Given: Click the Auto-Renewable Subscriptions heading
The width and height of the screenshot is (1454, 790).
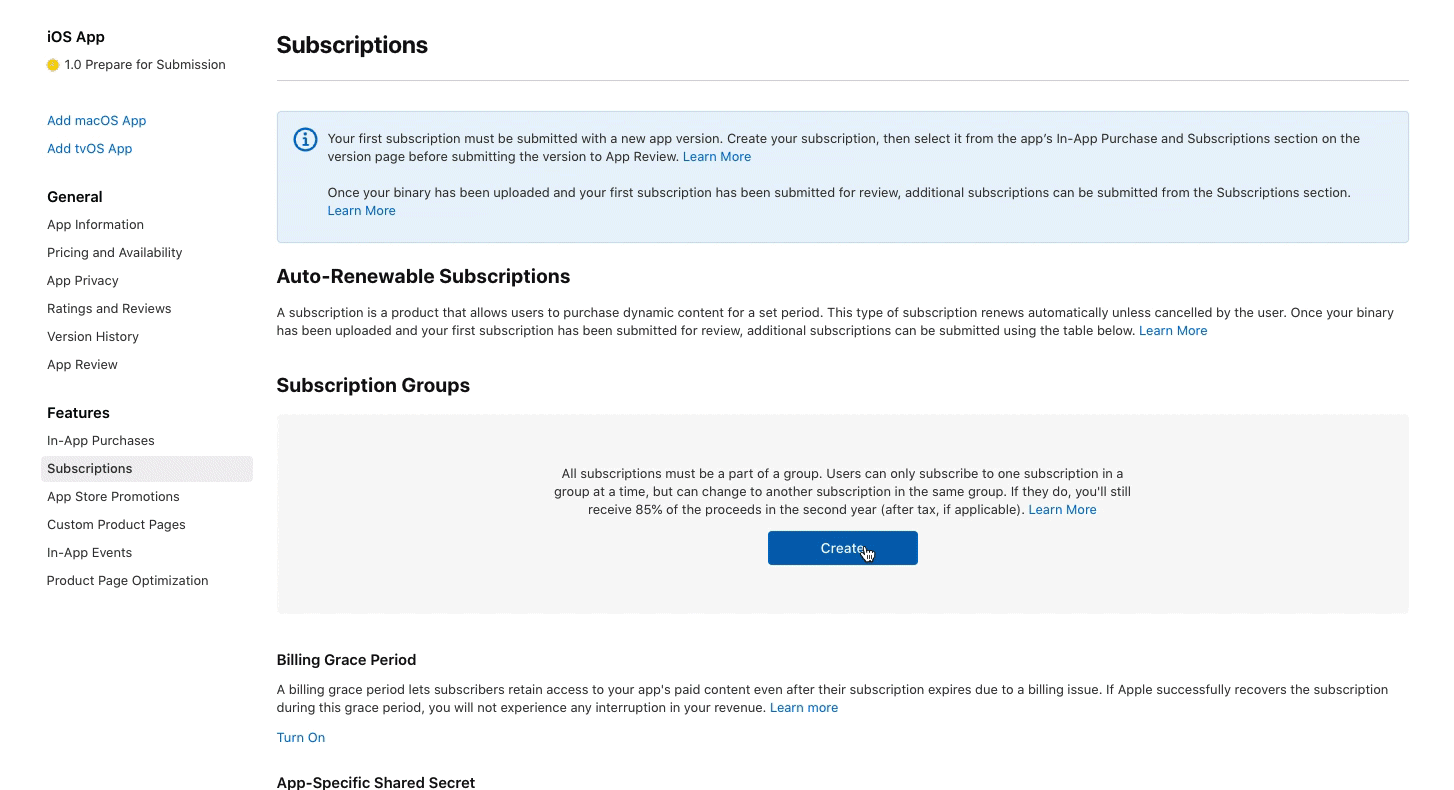Looking at the screenshot, I should pos(423,277).
